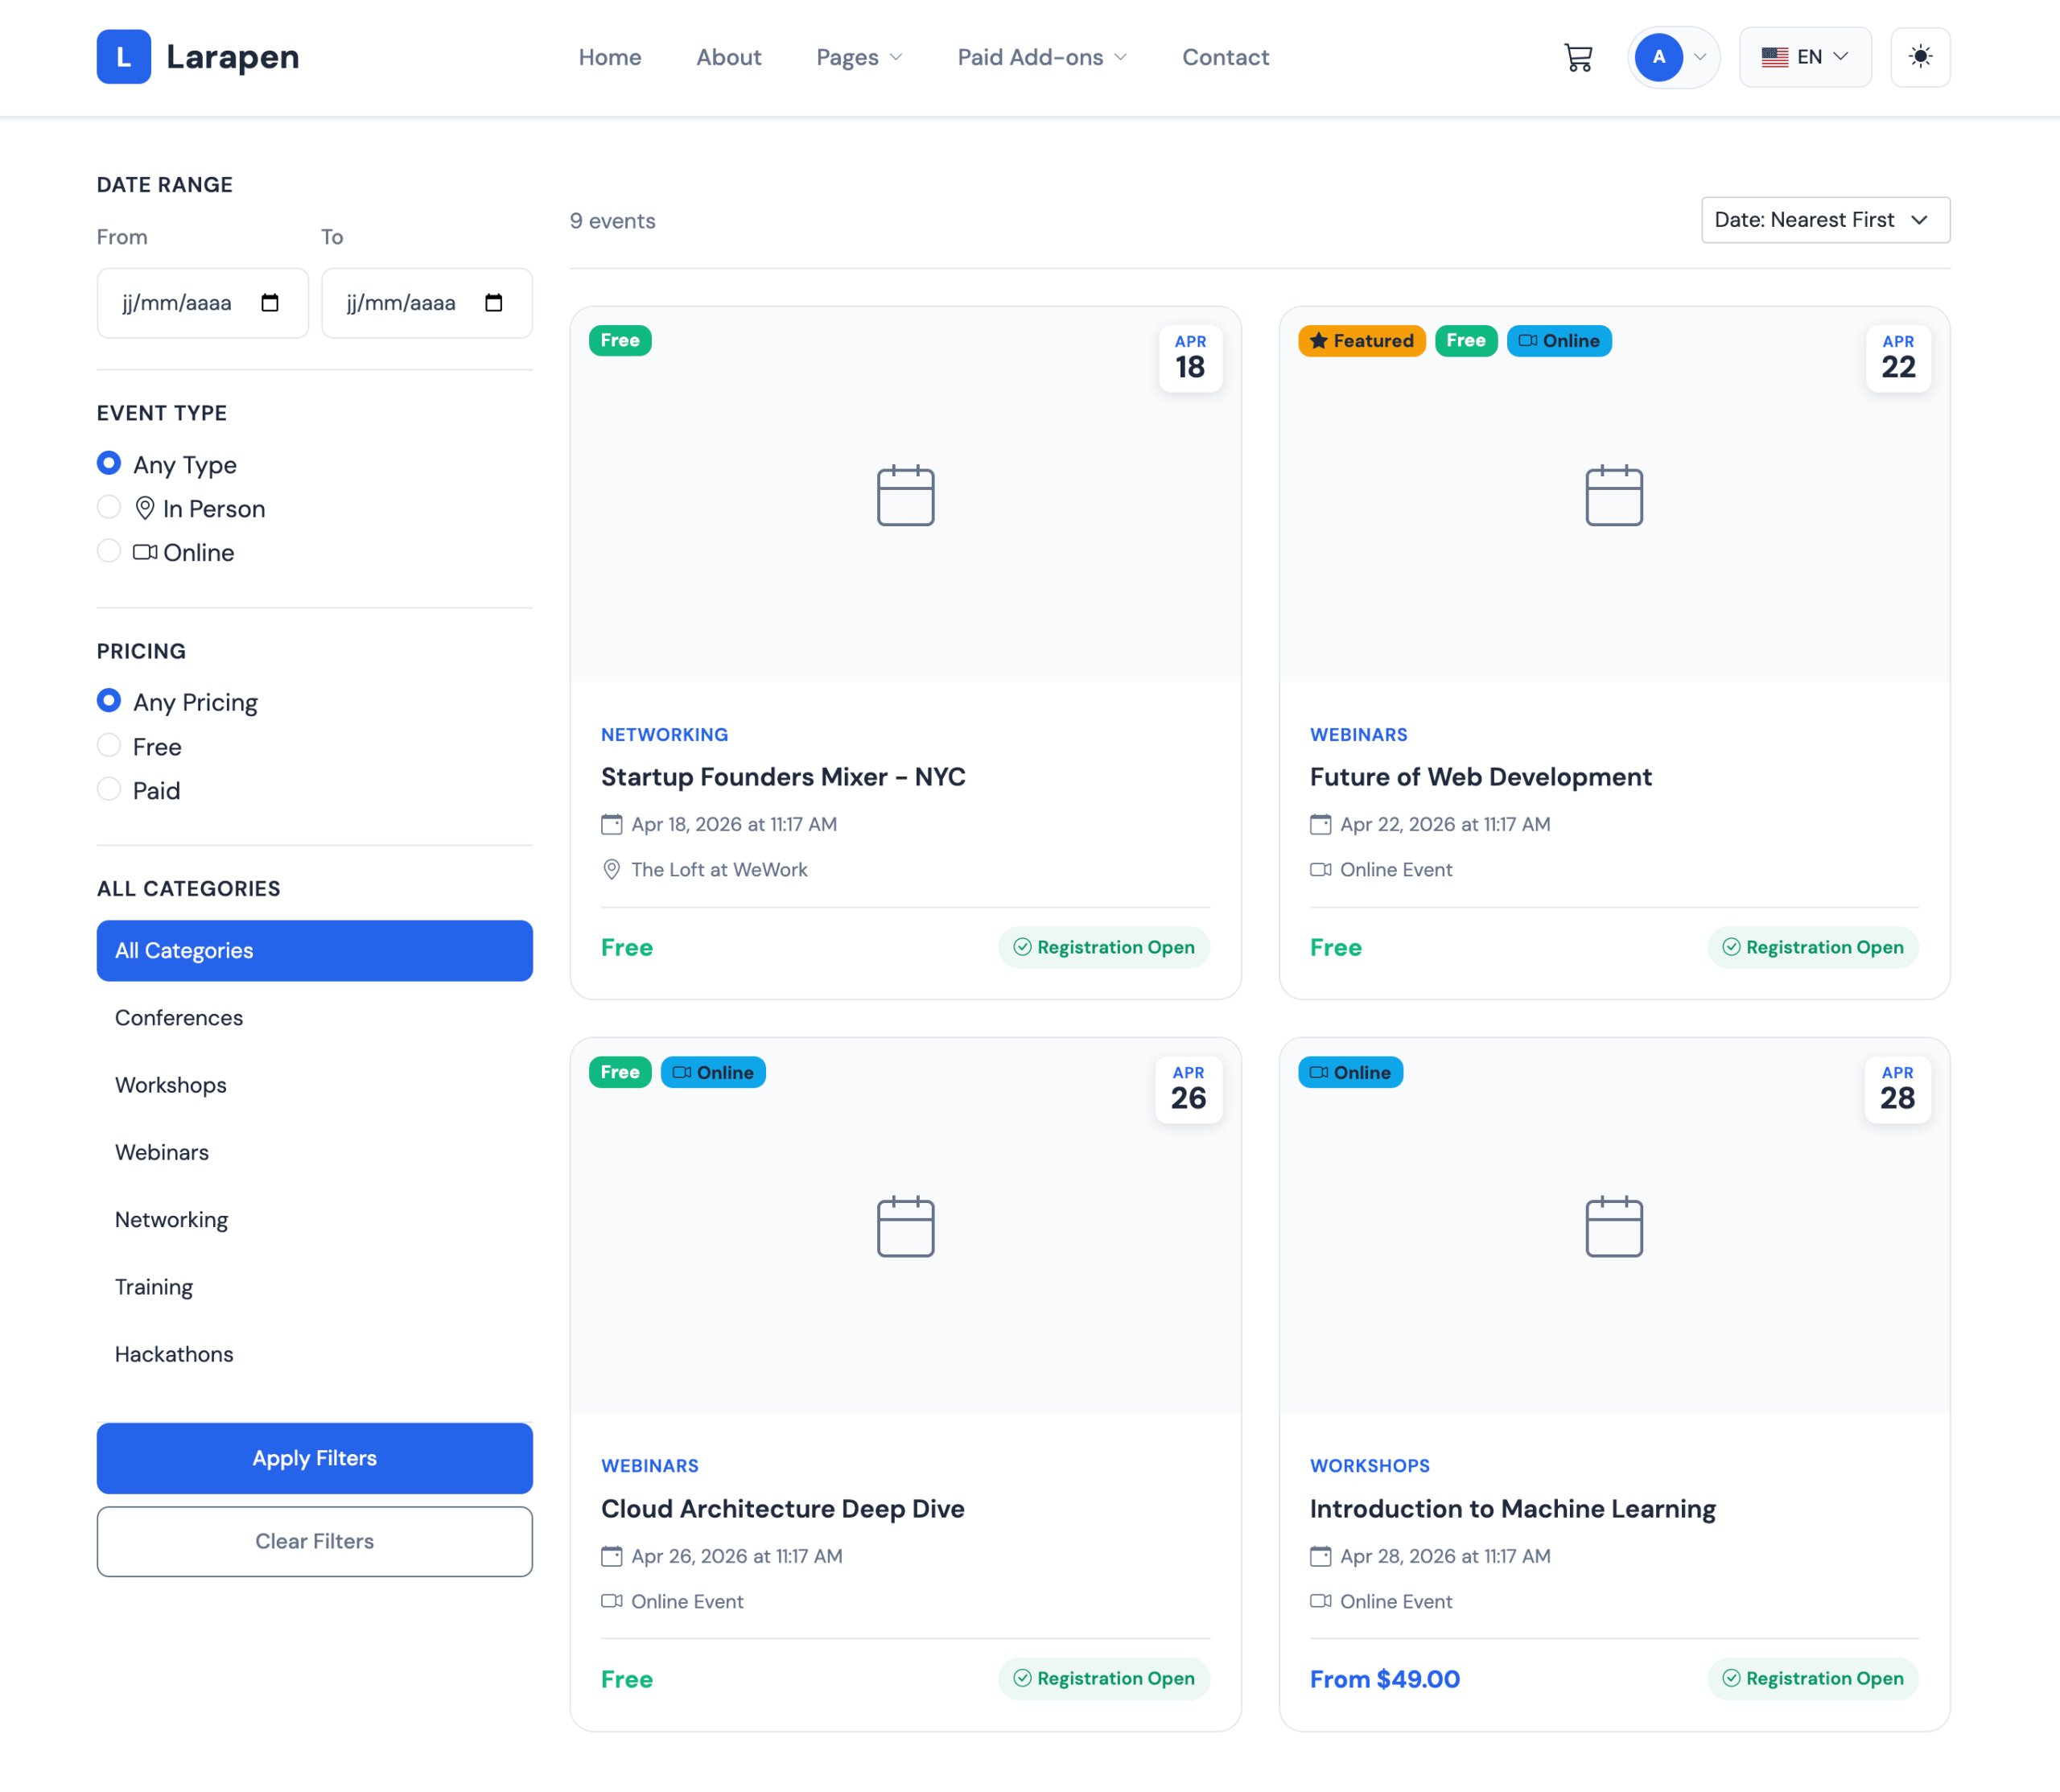Click the Featured star badge

click(x=1361, y=341)
